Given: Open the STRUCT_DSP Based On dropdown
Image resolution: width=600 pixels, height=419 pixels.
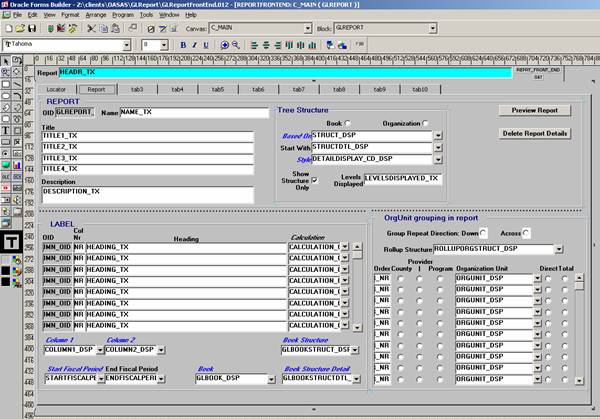Looking at the screenshot, I should [438, 135].
